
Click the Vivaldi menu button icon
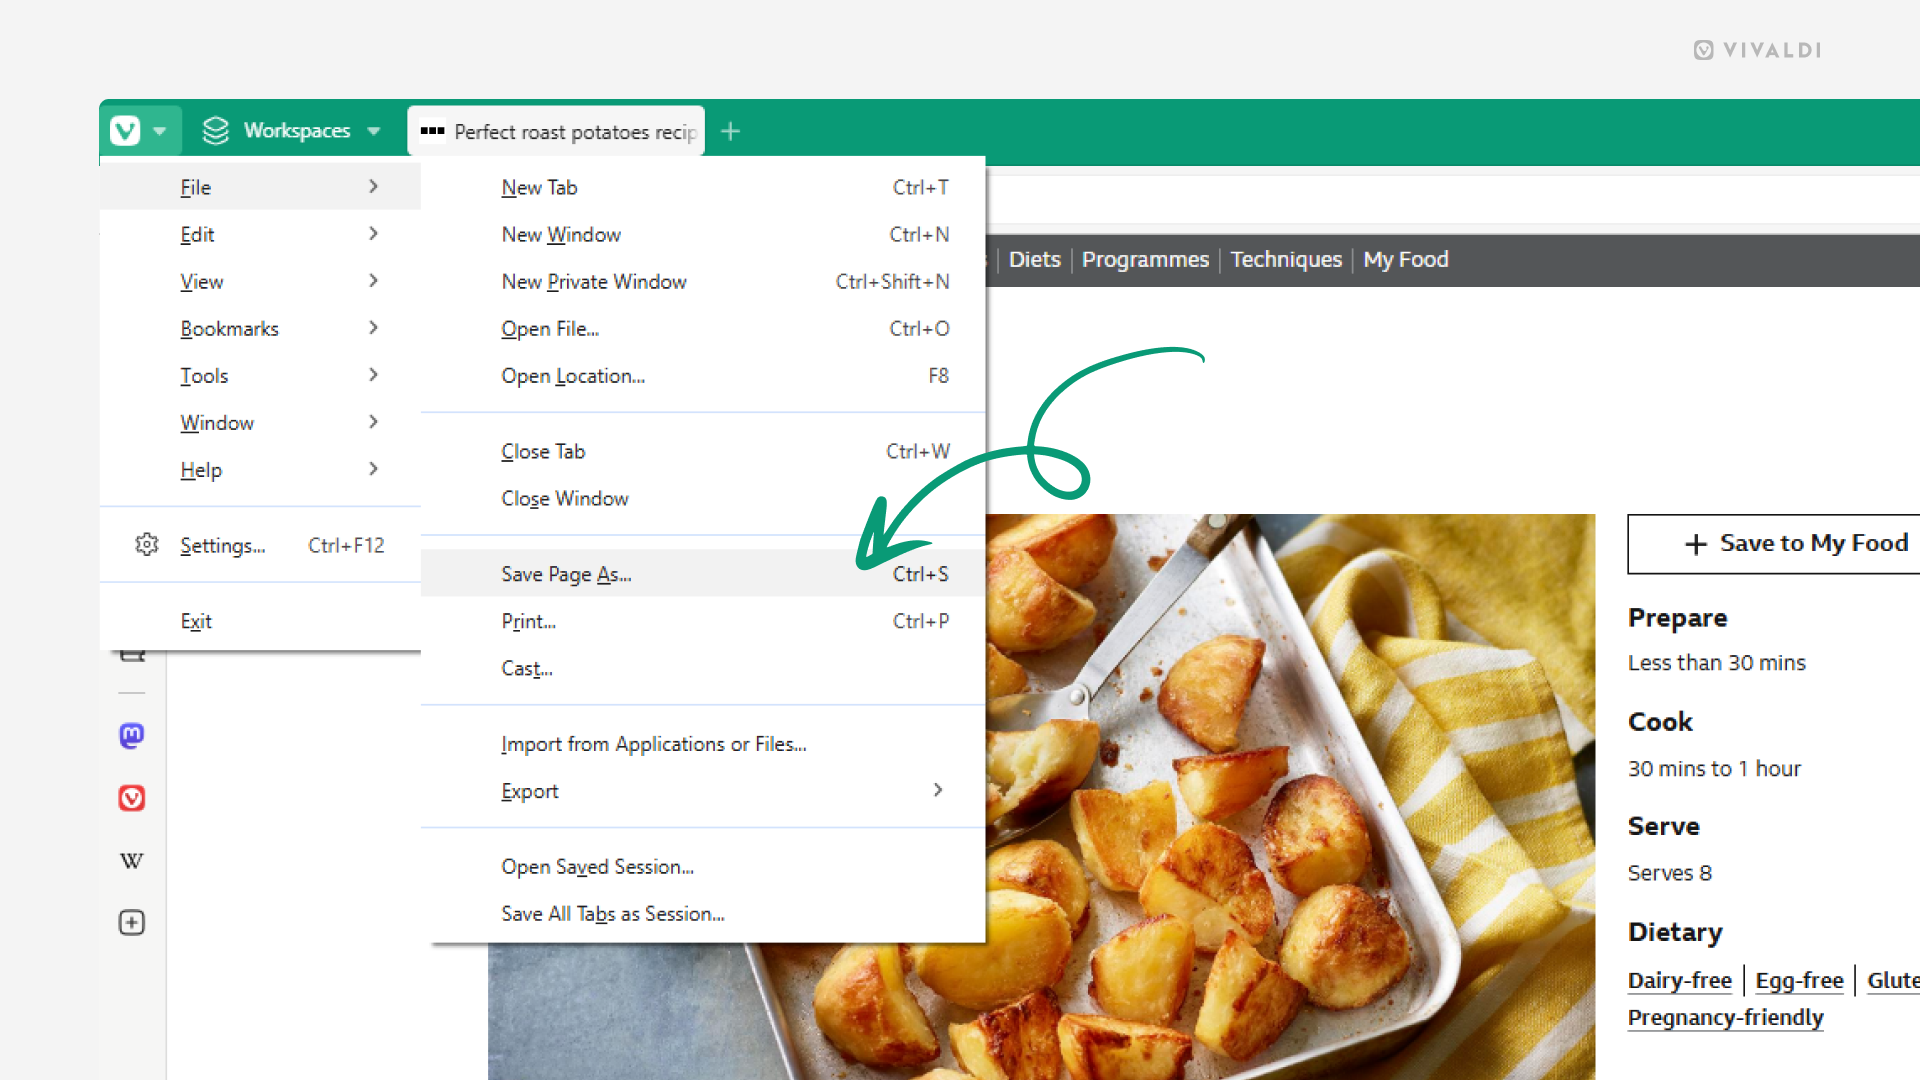click(x=125, y=131)
